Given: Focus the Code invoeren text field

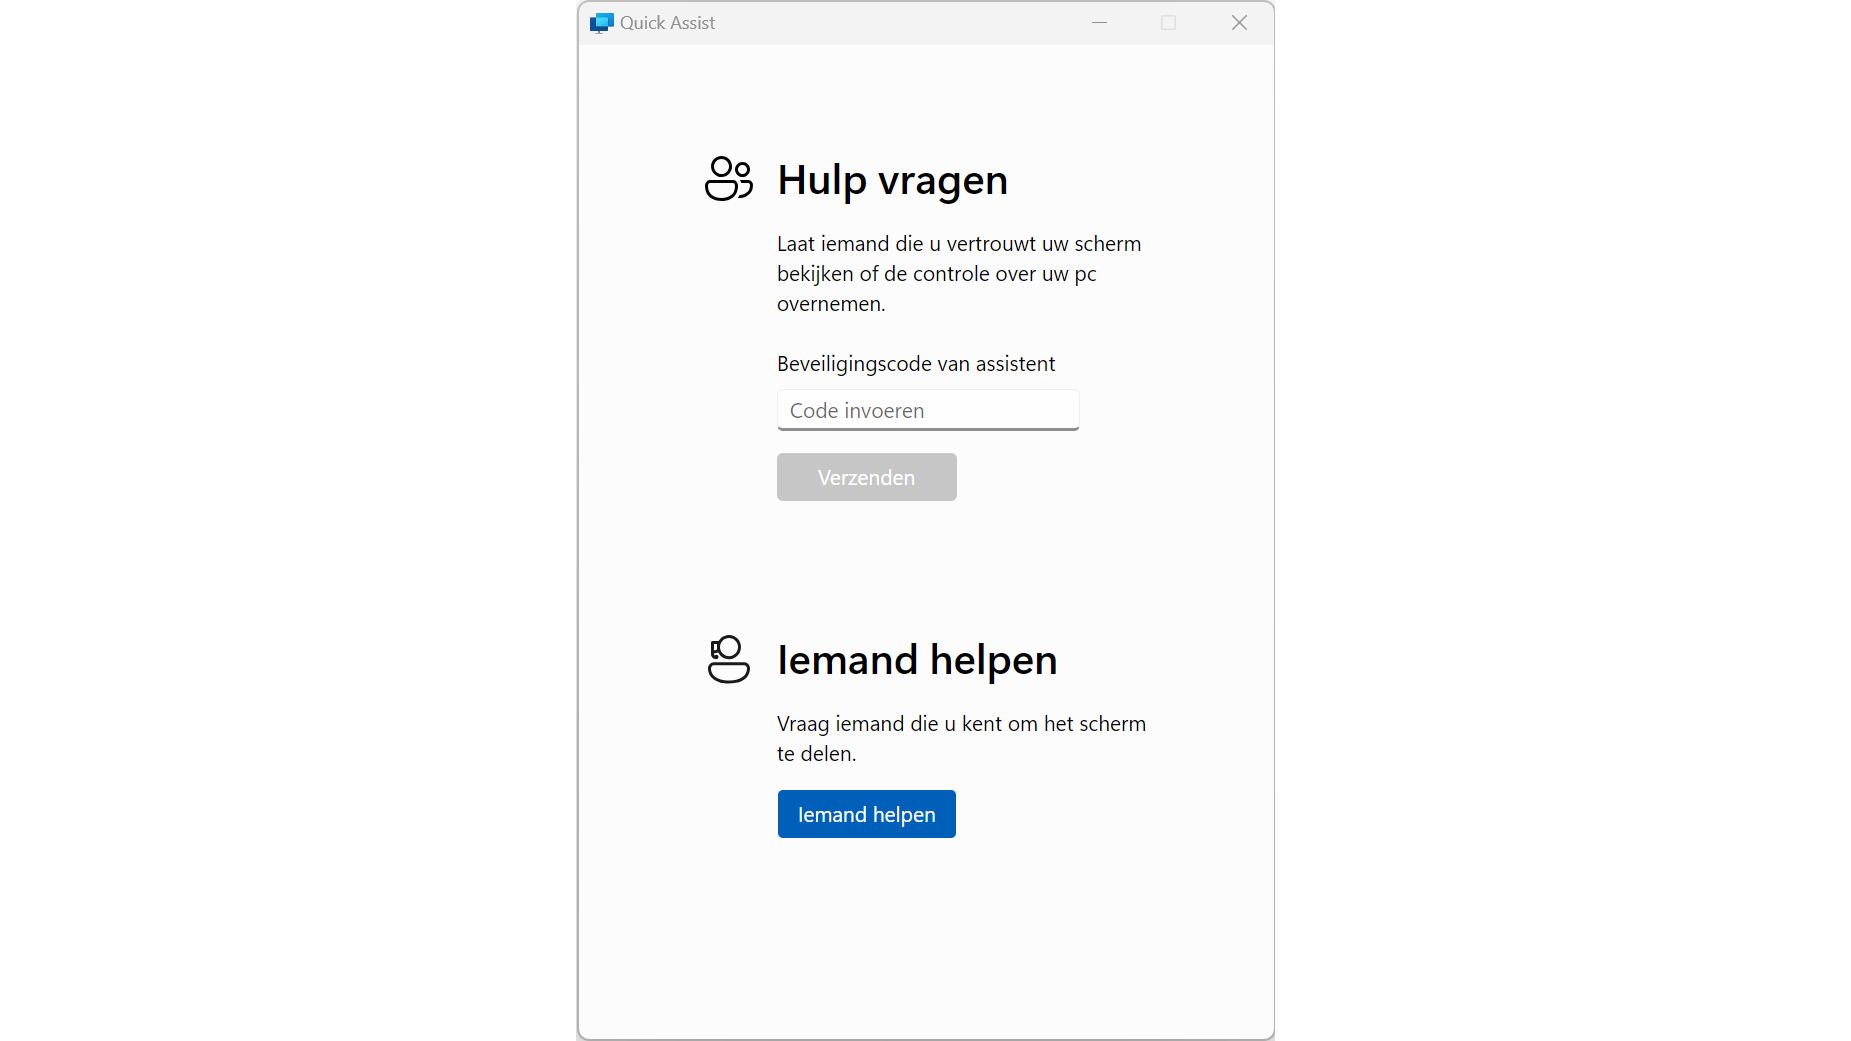Looking at the screenshot, I should [928, 410].
